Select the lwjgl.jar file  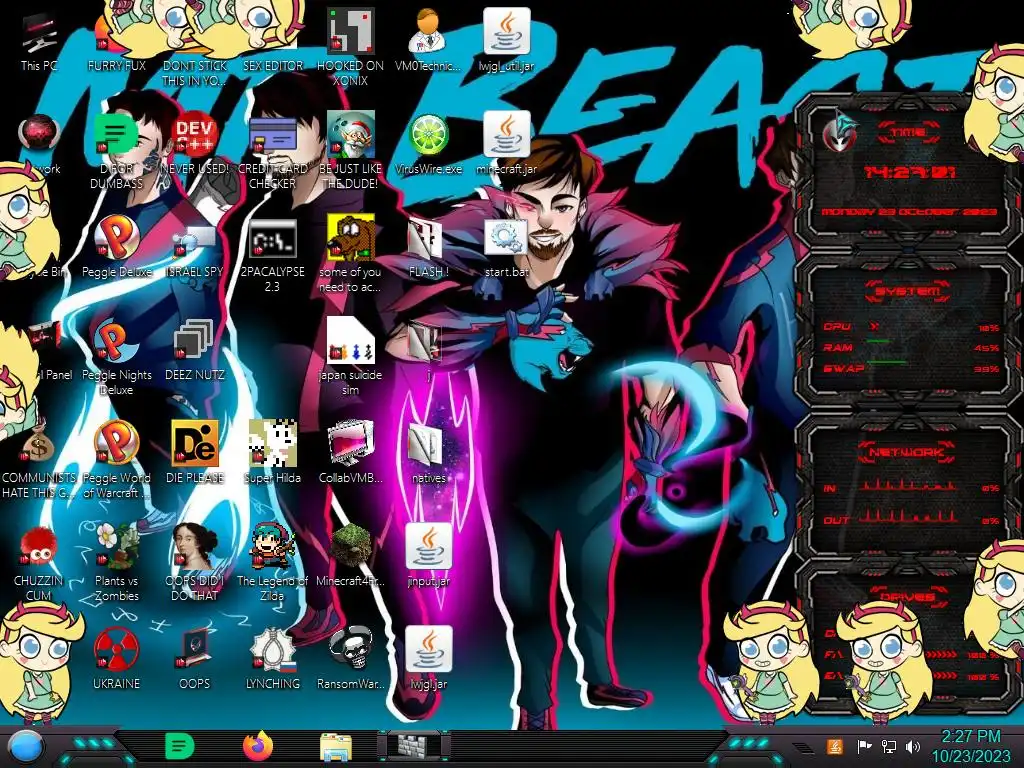pos(428,658)
